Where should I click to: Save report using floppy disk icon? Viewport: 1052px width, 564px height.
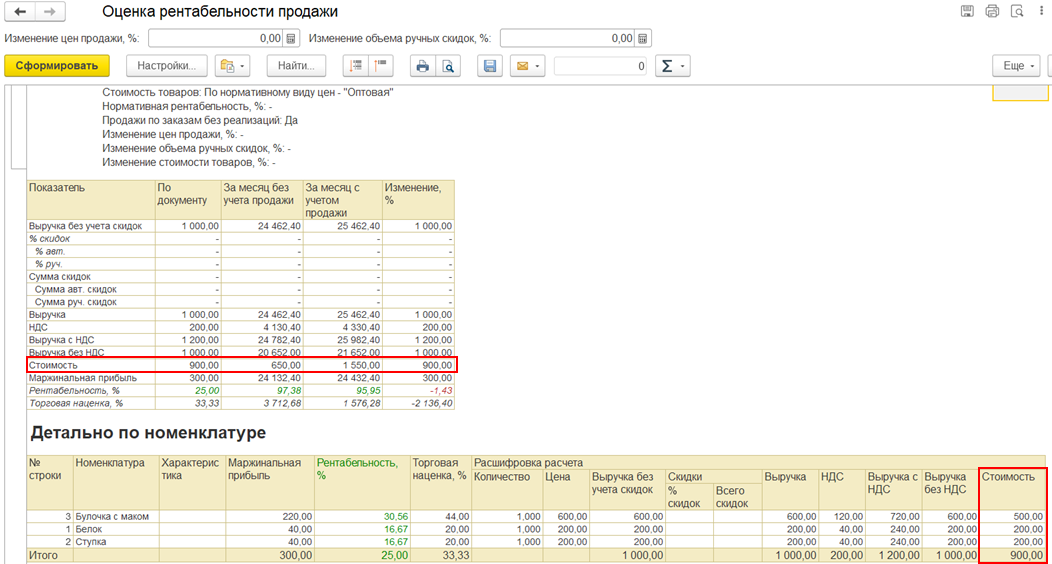coord(490,66)
